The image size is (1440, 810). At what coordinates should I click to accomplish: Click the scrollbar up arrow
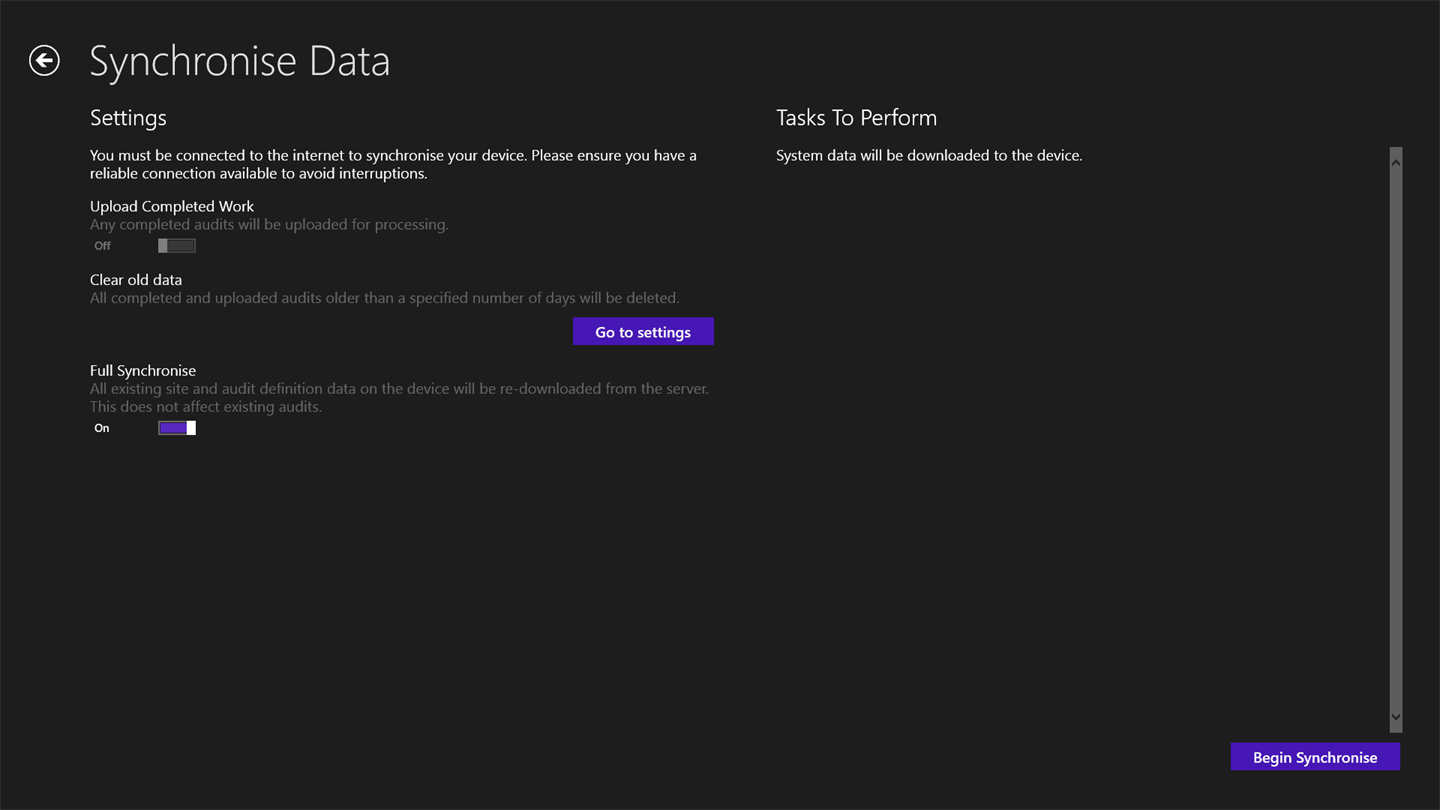(x=1396, y=160)
